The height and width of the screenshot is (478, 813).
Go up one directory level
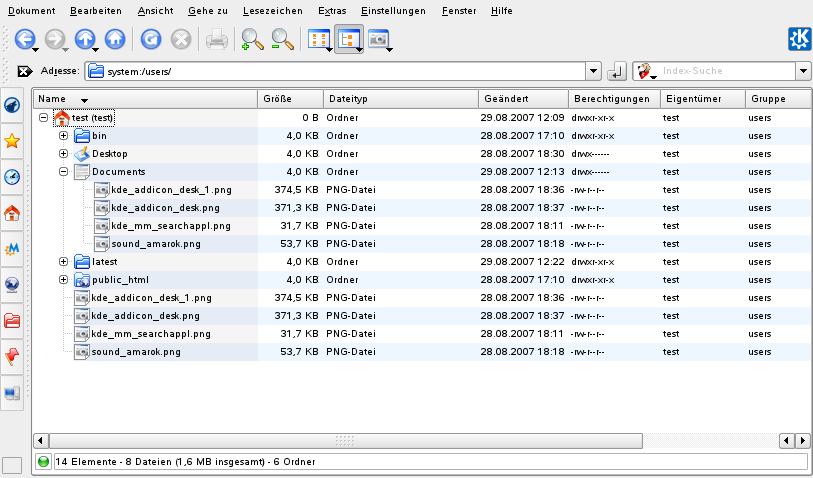85,39
